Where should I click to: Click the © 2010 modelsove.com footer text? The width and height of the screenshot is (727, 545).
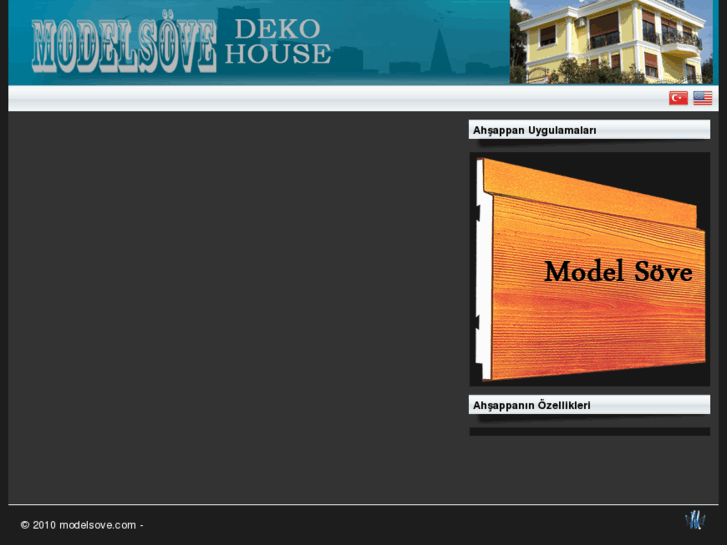point(82,525)
